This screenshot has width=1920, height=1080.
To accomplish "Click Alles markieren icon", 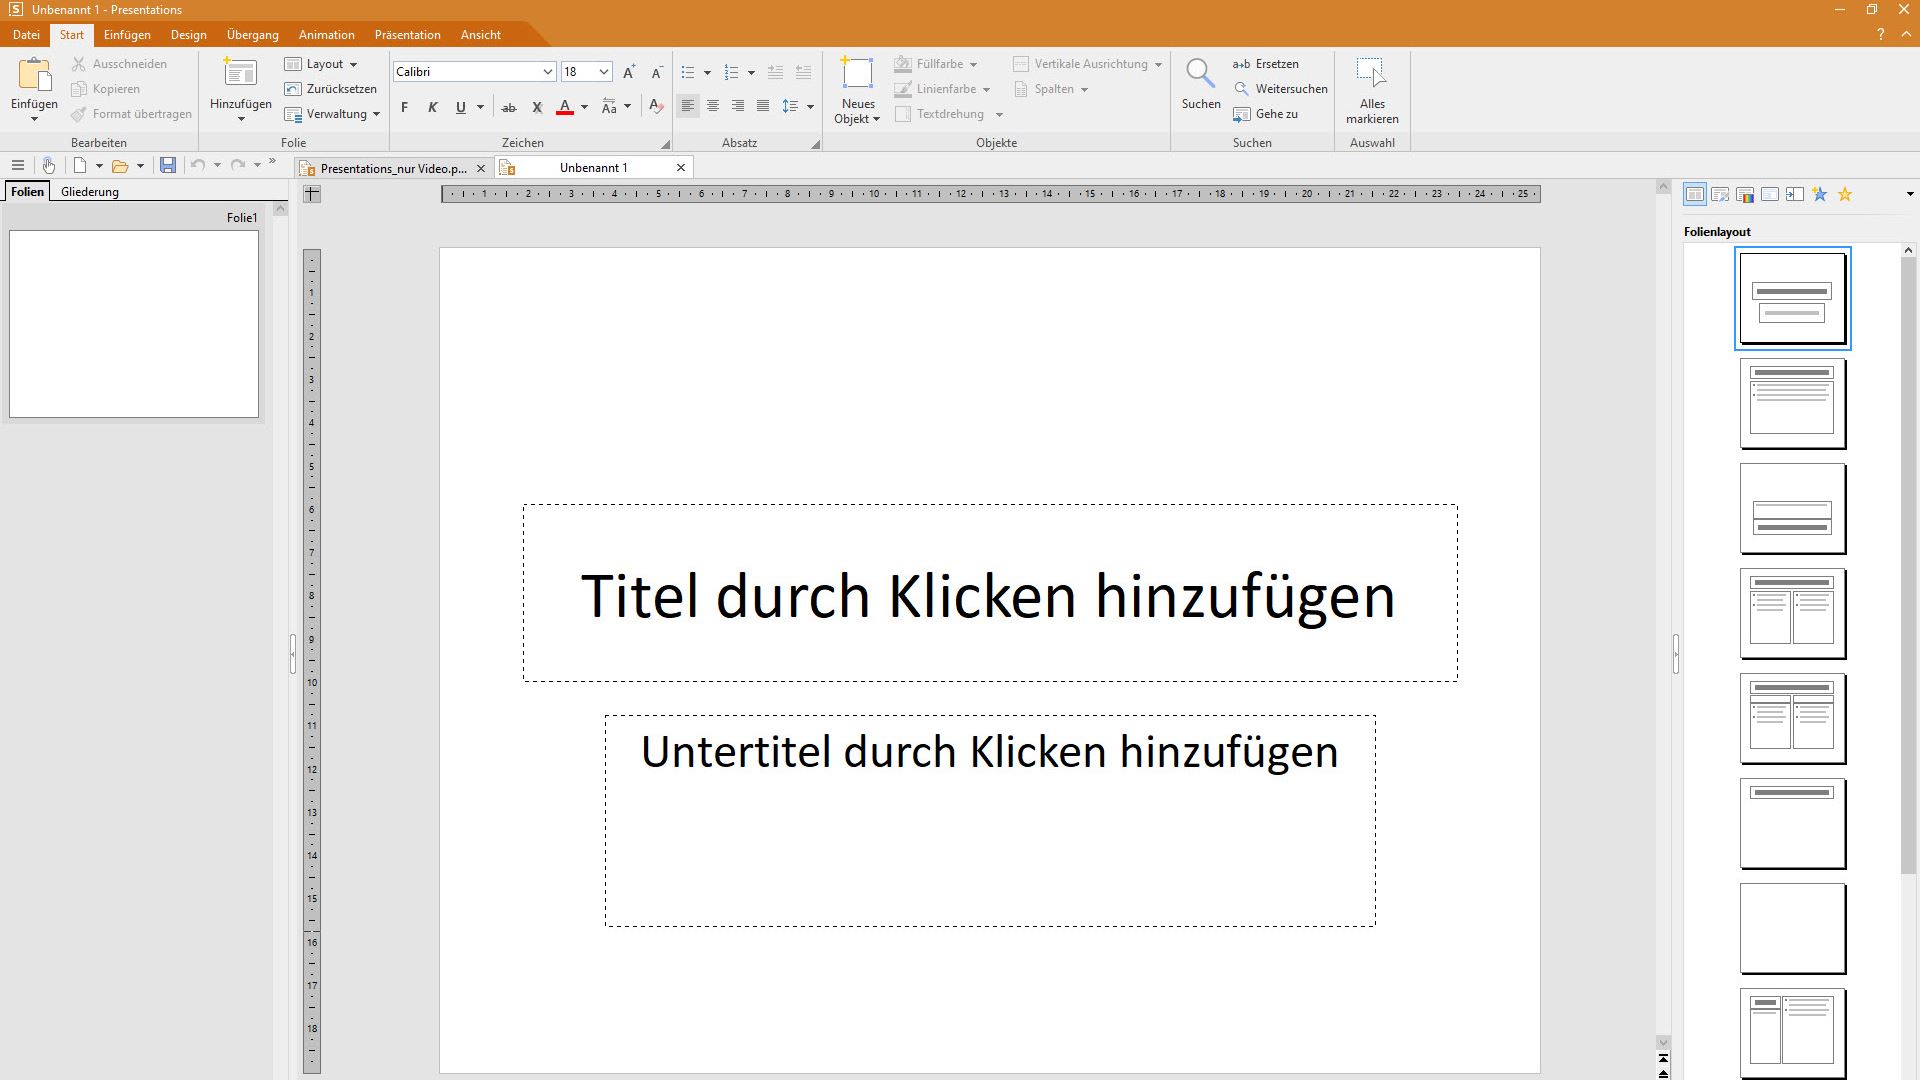I will [1371, 74].
